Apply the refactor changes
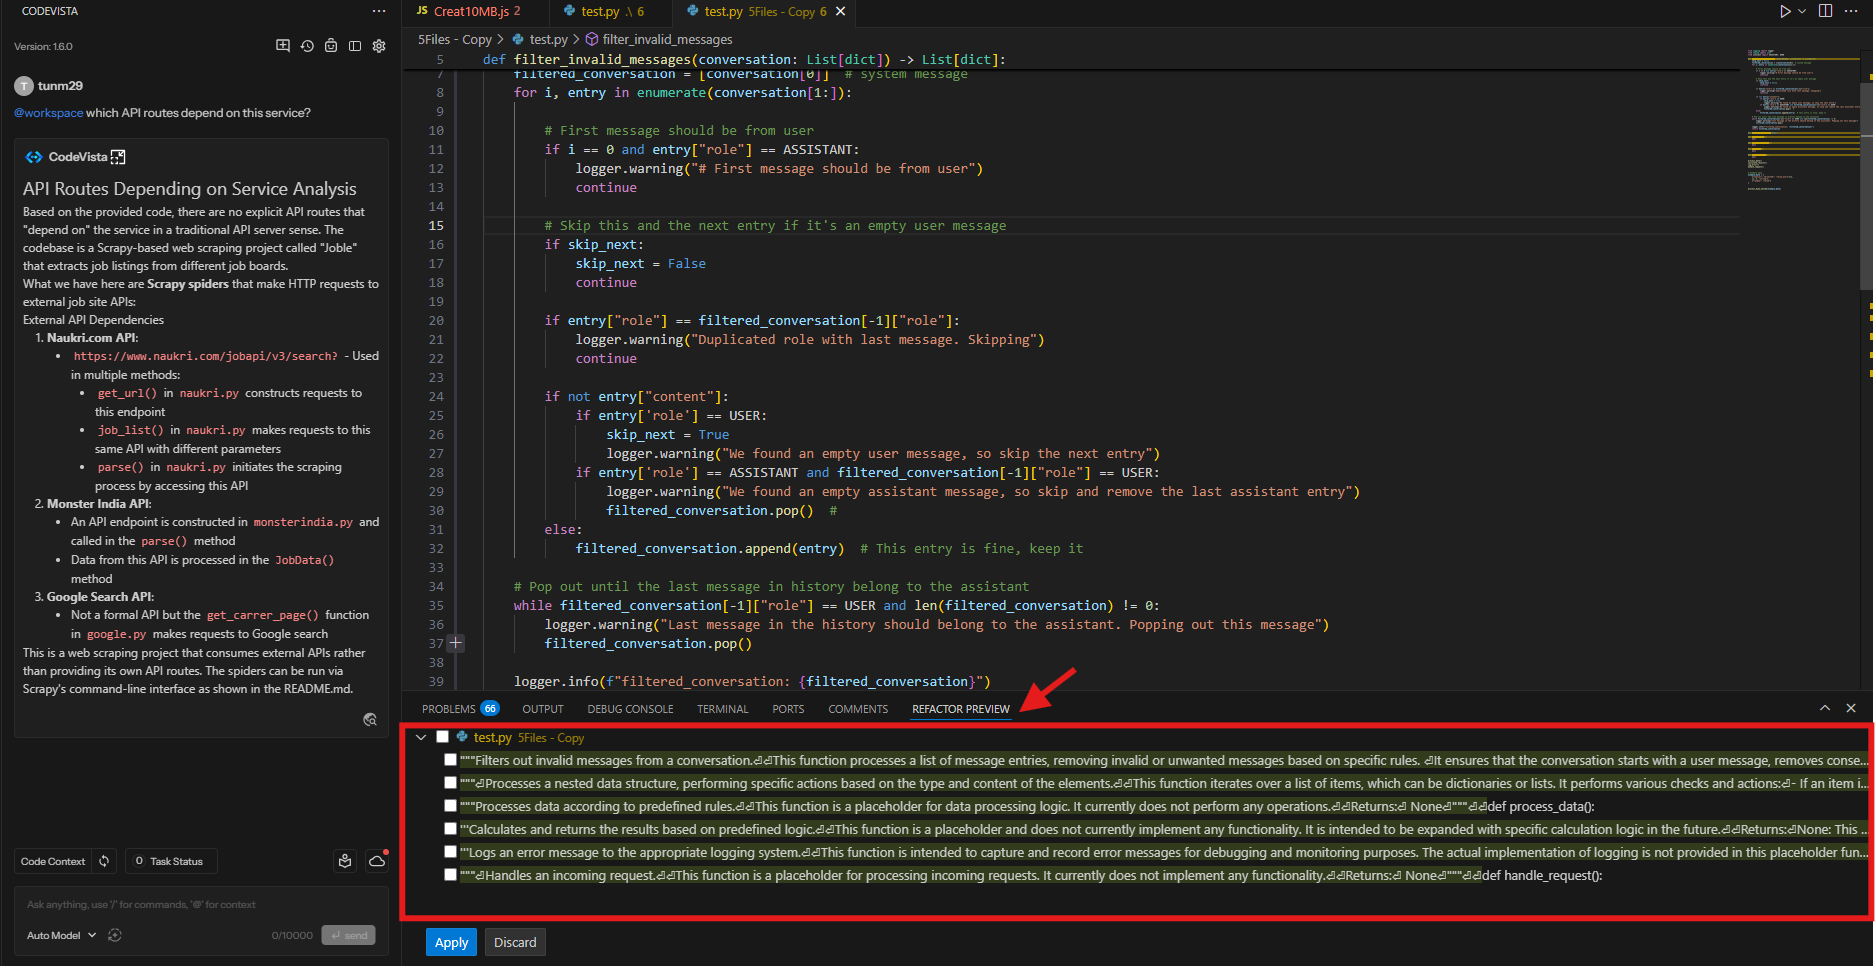Screen dimensions: 1875x966 (x=451, y=942)
